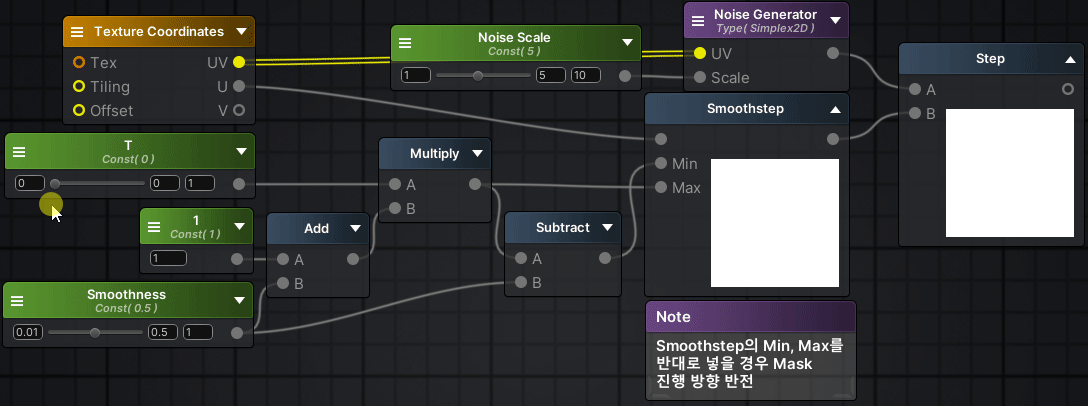Open Smoothness node hamburger menu
This screenshot has width=1088, height=406.
[17, 301]
